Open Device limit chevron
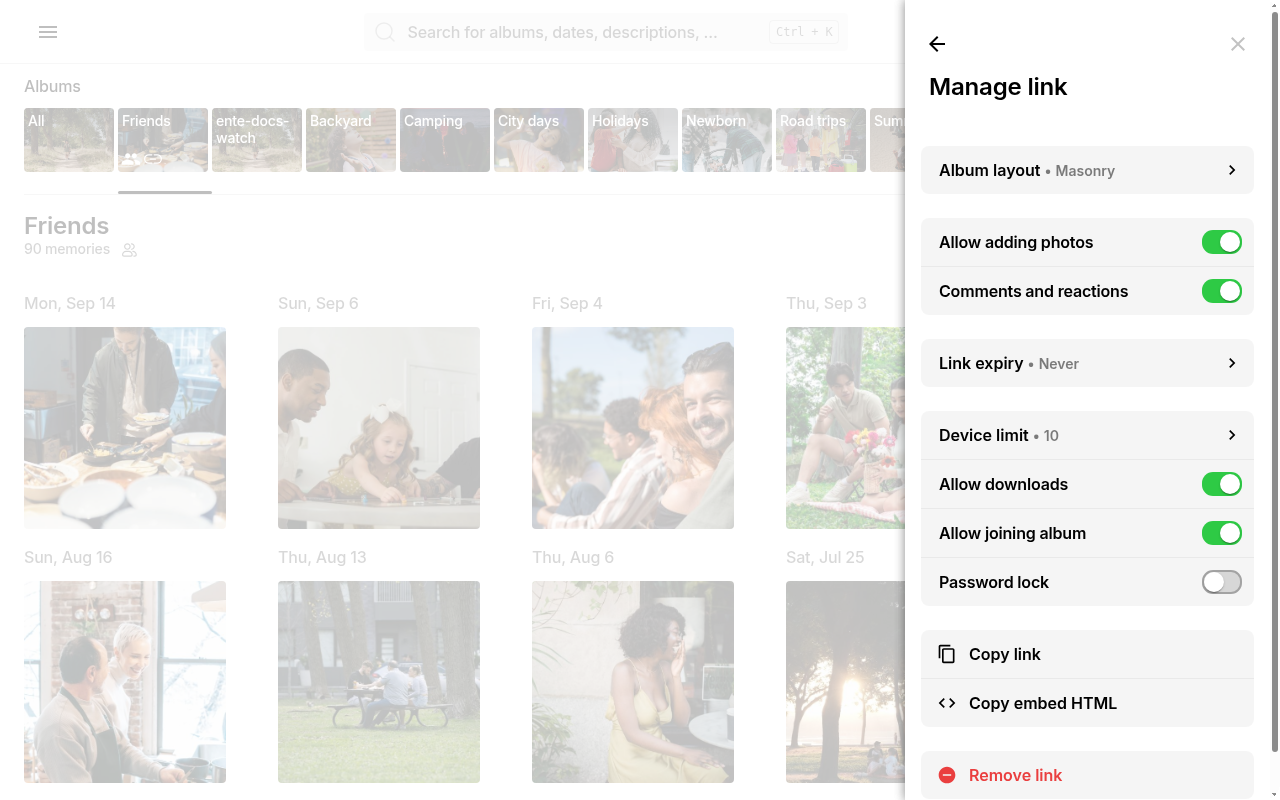This screenshot has height=800, width=1280. point(1232,435)
